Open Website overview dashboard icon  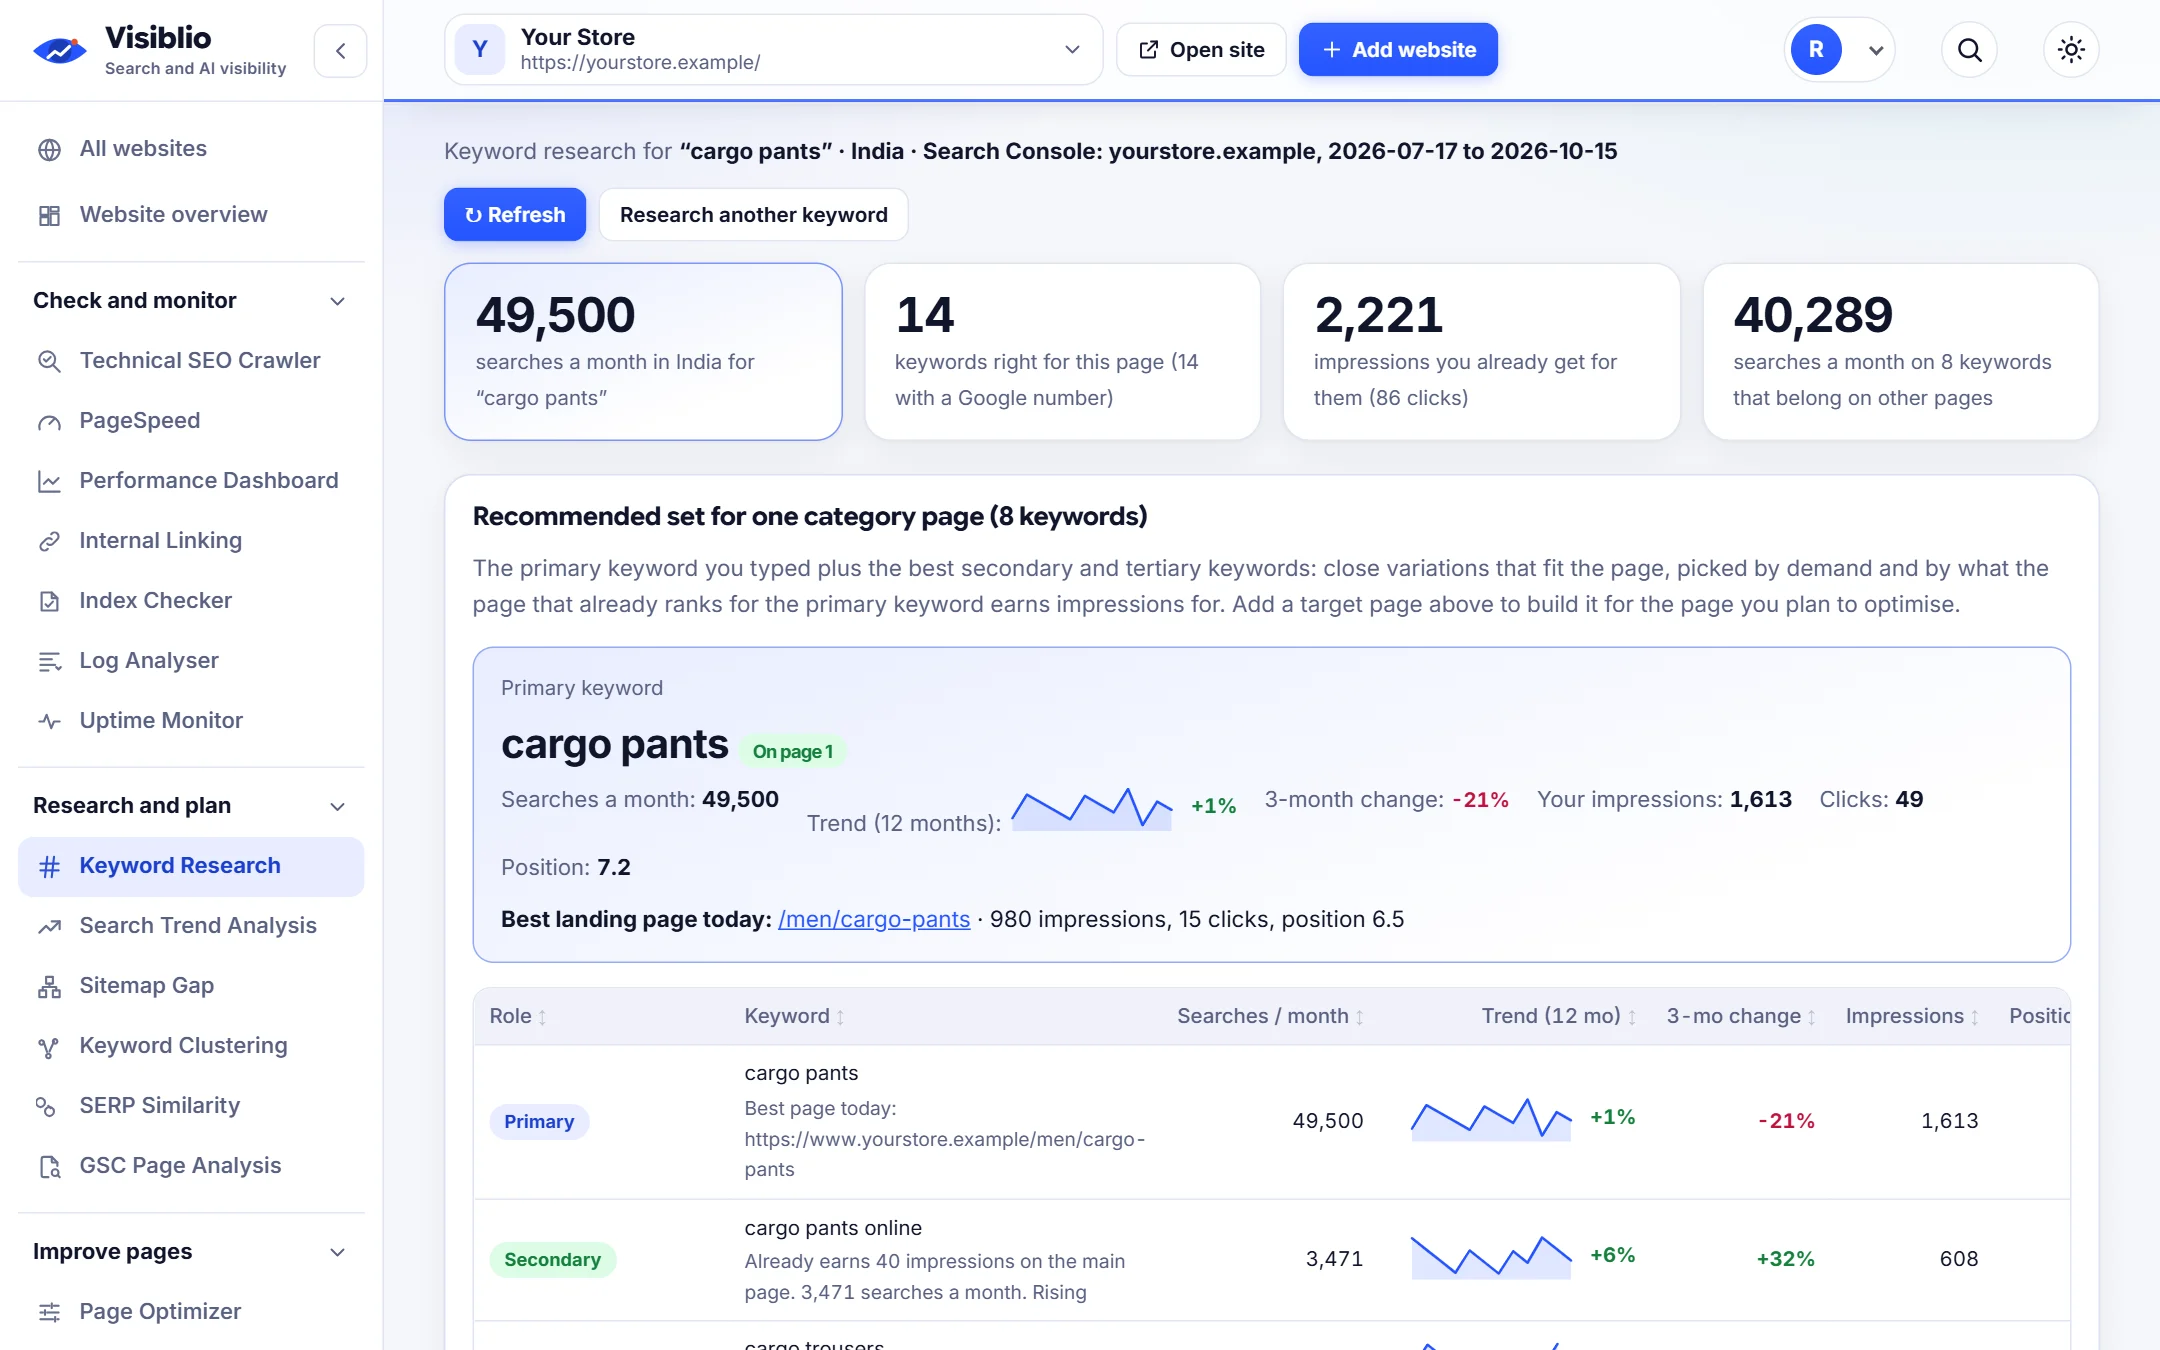49,215
